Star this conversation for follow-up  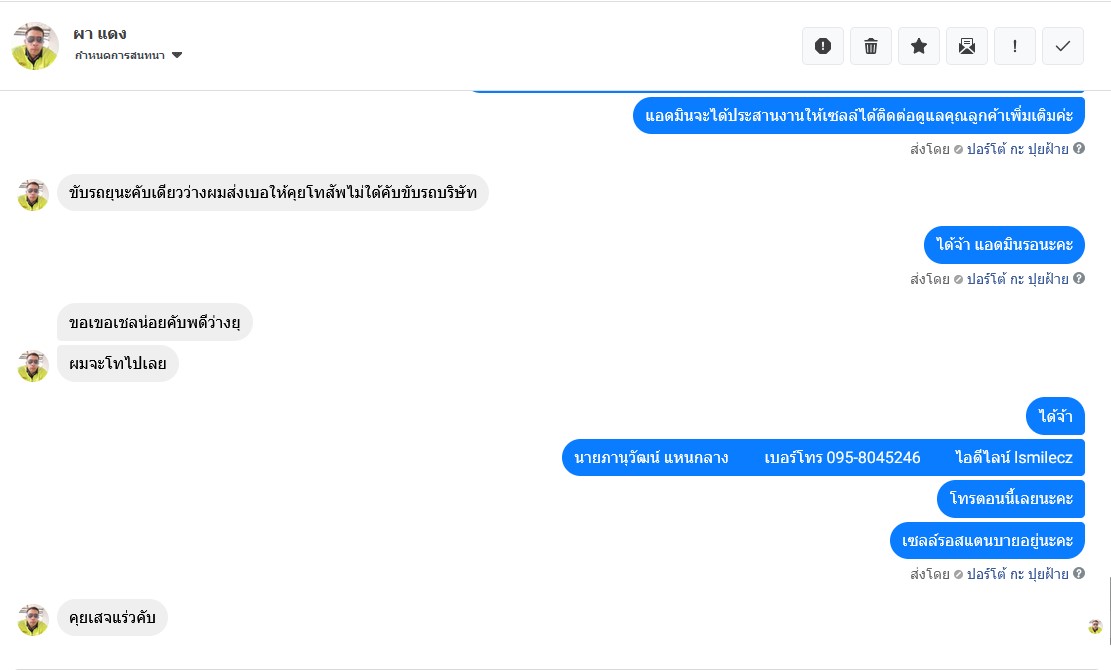click(919, 46)
